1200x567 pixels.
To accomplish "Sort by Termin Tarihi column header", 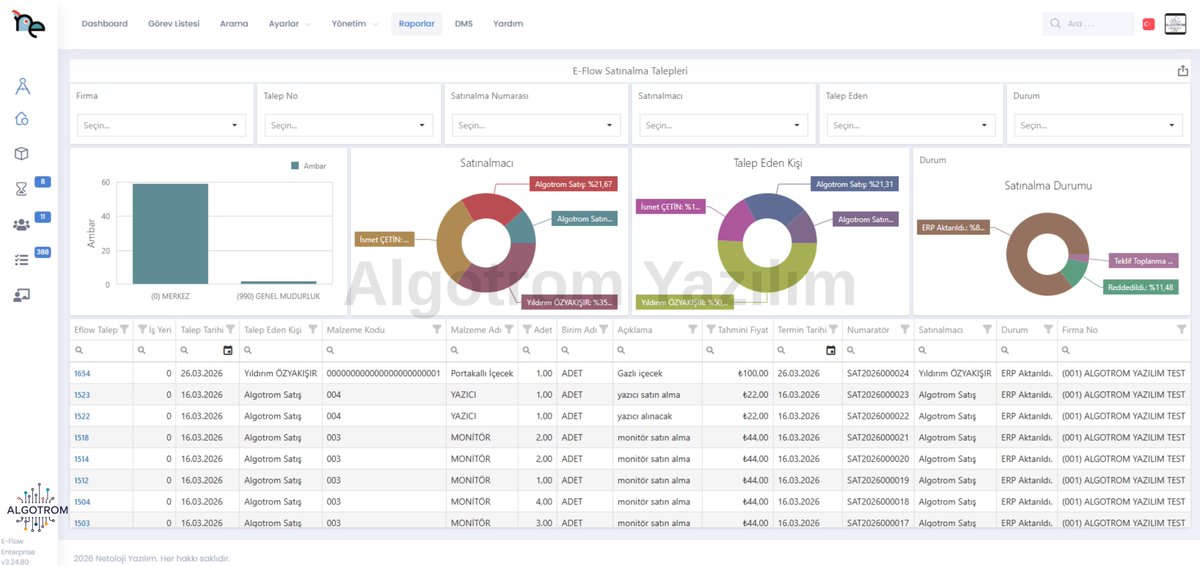I will 802,329.
